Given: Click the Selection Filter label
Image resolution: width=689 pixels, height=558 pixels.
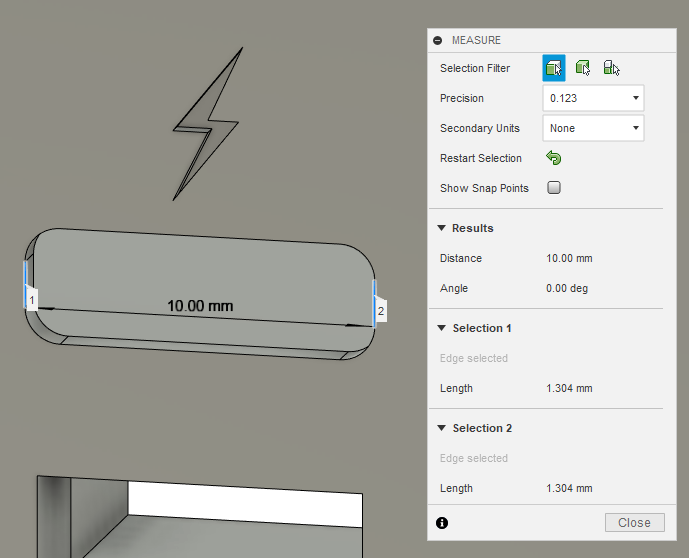Looking at the screenshot, I should point(475,68).
